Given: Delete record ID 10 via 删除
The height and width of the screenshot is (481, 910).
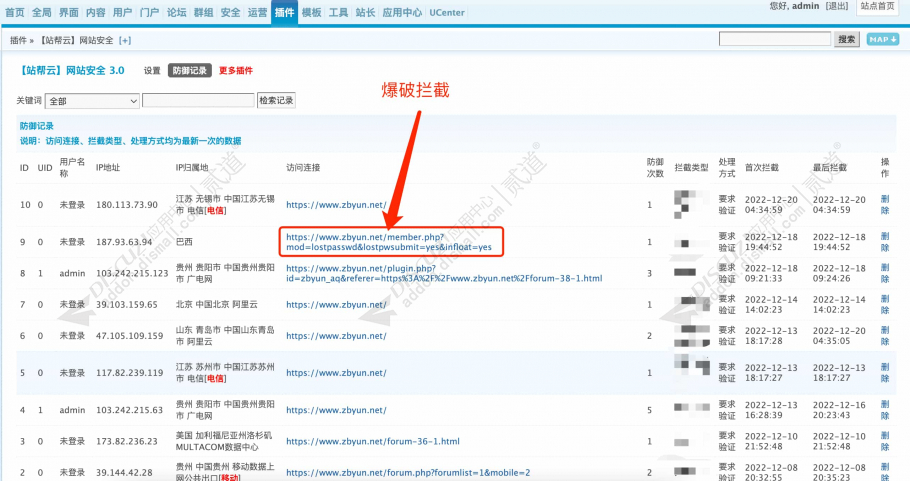Looking at the screenshot, I should pos(885,205).
